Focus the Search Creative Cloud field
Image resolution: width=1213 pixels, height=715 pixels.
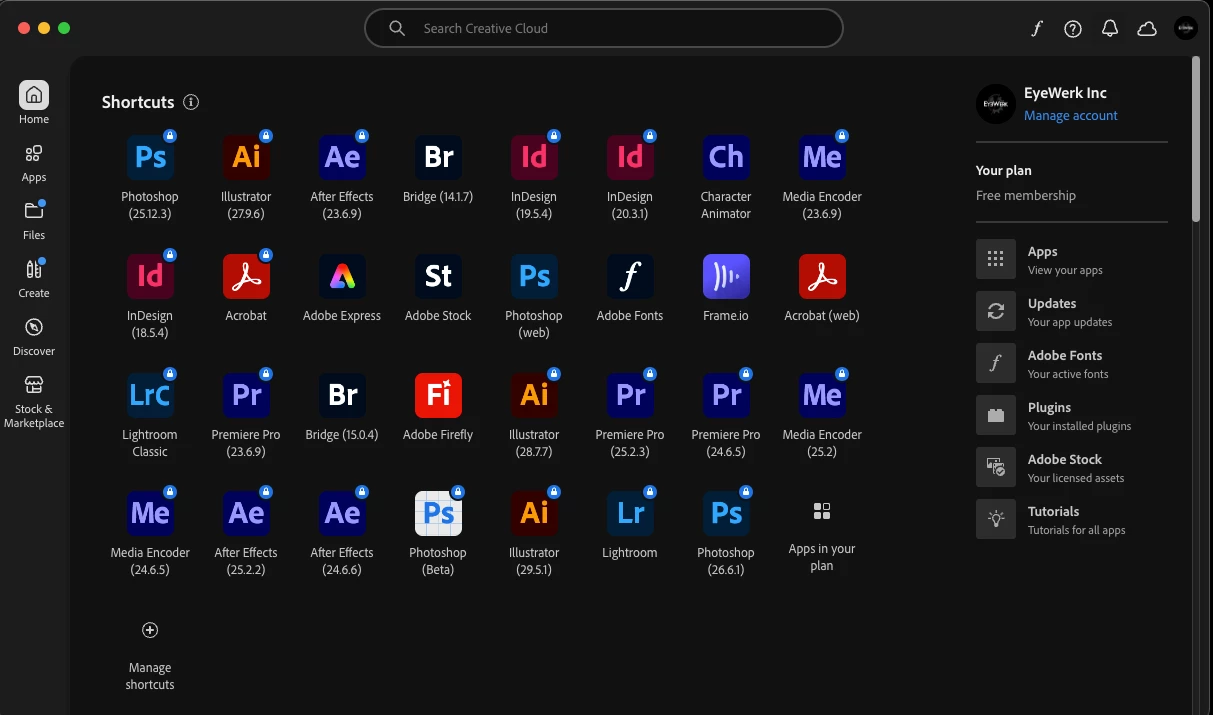604,28
